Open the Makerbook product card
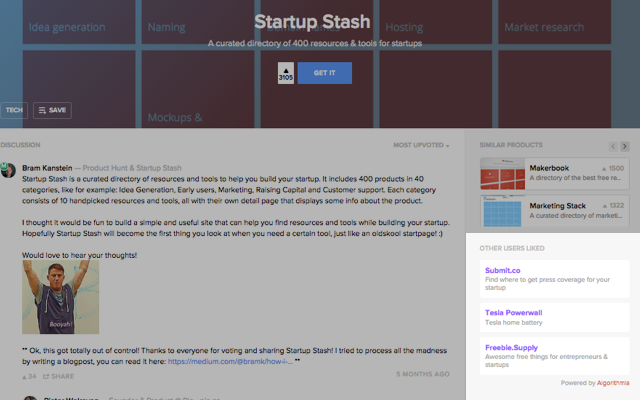 pos(555,173)
